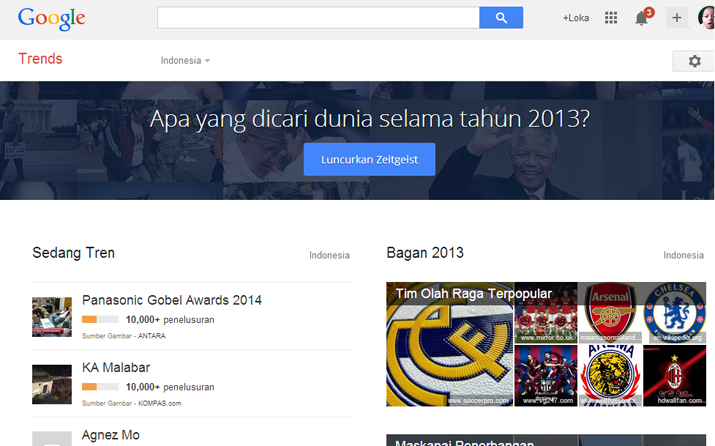715x446 pixels.
Task: Open the notifications bell
Action: click(x=642, y=18)
